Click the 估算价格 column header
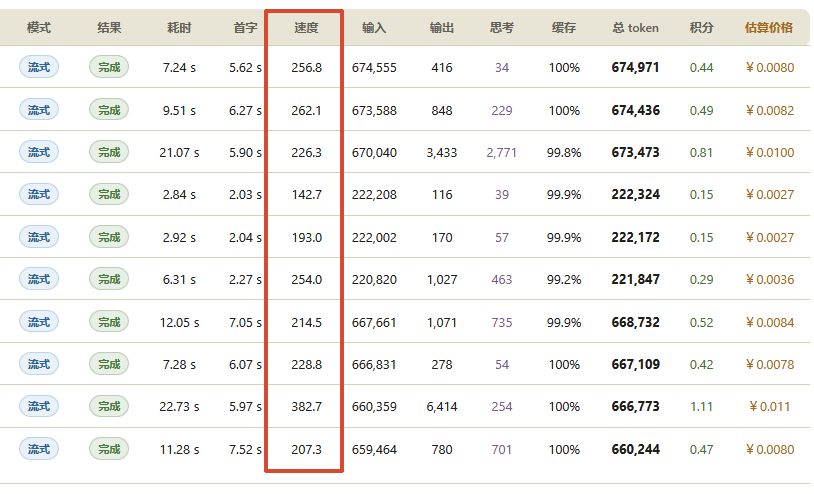The width and height of the screenshot is (814, 494). [769, 28]
